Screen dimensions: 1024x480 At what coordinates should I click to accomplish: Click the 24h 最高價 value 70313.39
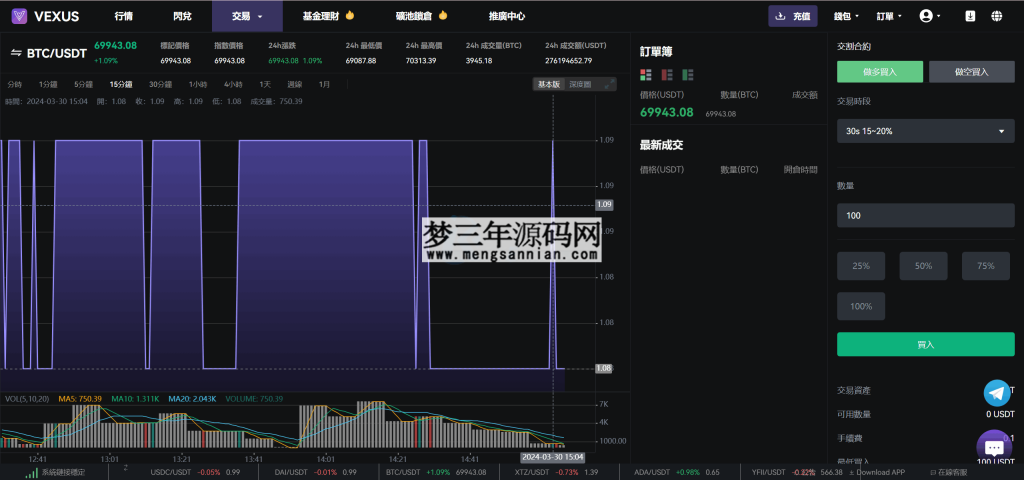(422, 61)
